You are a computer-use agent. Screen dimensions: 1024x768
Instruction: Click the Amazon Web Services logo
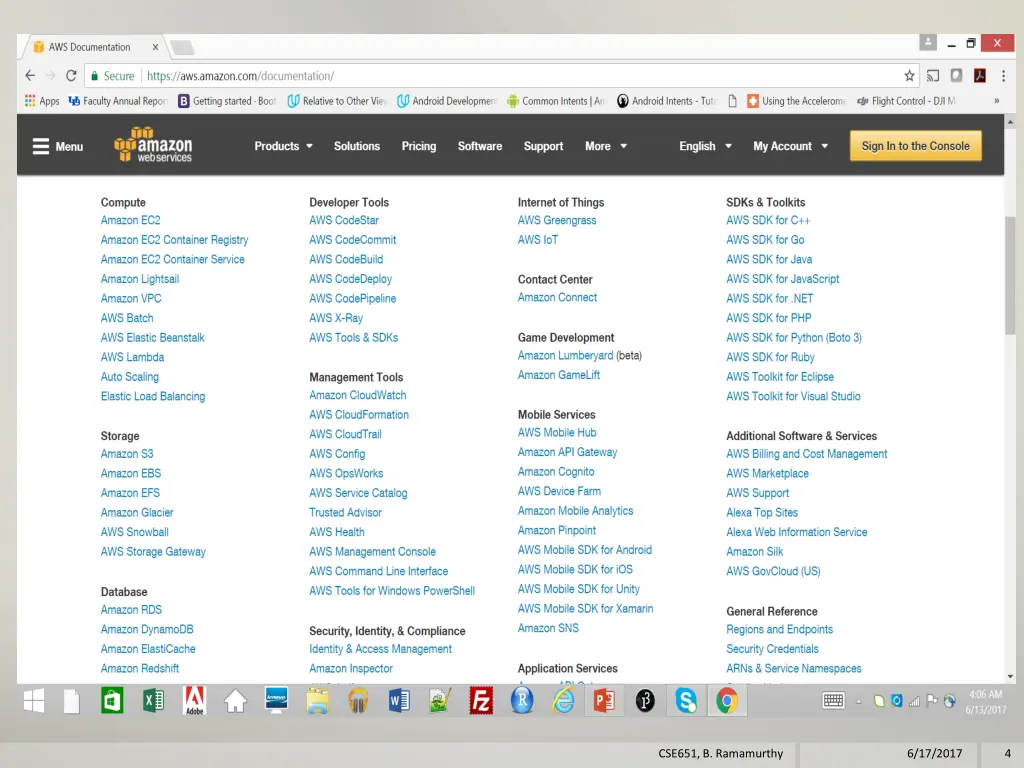pos(153,144)
